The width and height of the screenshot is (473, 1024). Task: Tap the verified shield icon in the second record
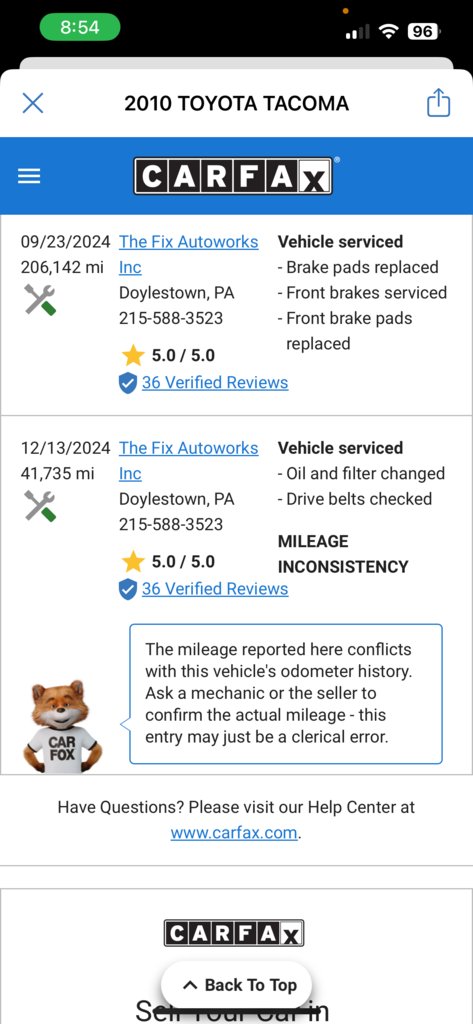click(x=128, y=590)
